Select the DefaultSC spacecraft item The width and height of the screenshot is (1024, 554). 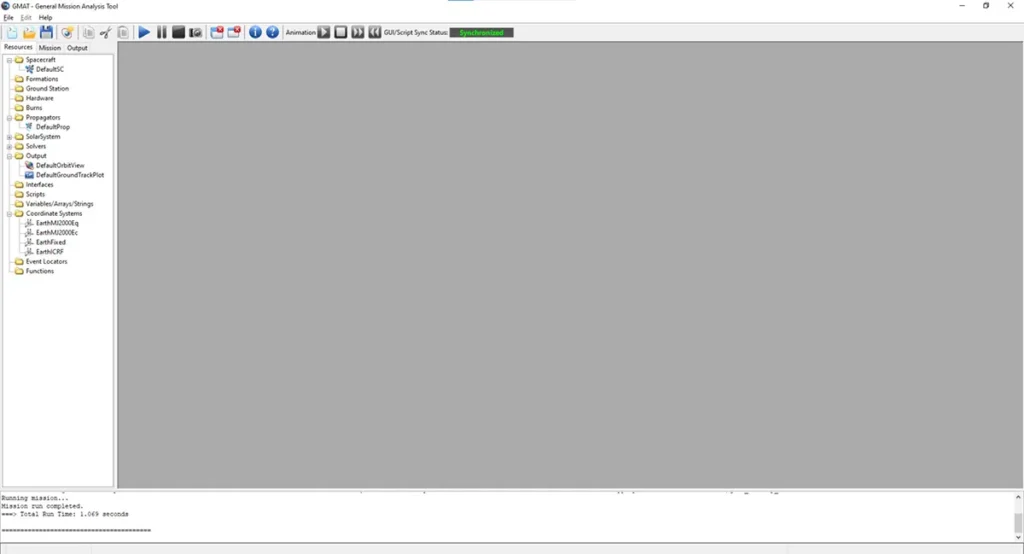50,69
